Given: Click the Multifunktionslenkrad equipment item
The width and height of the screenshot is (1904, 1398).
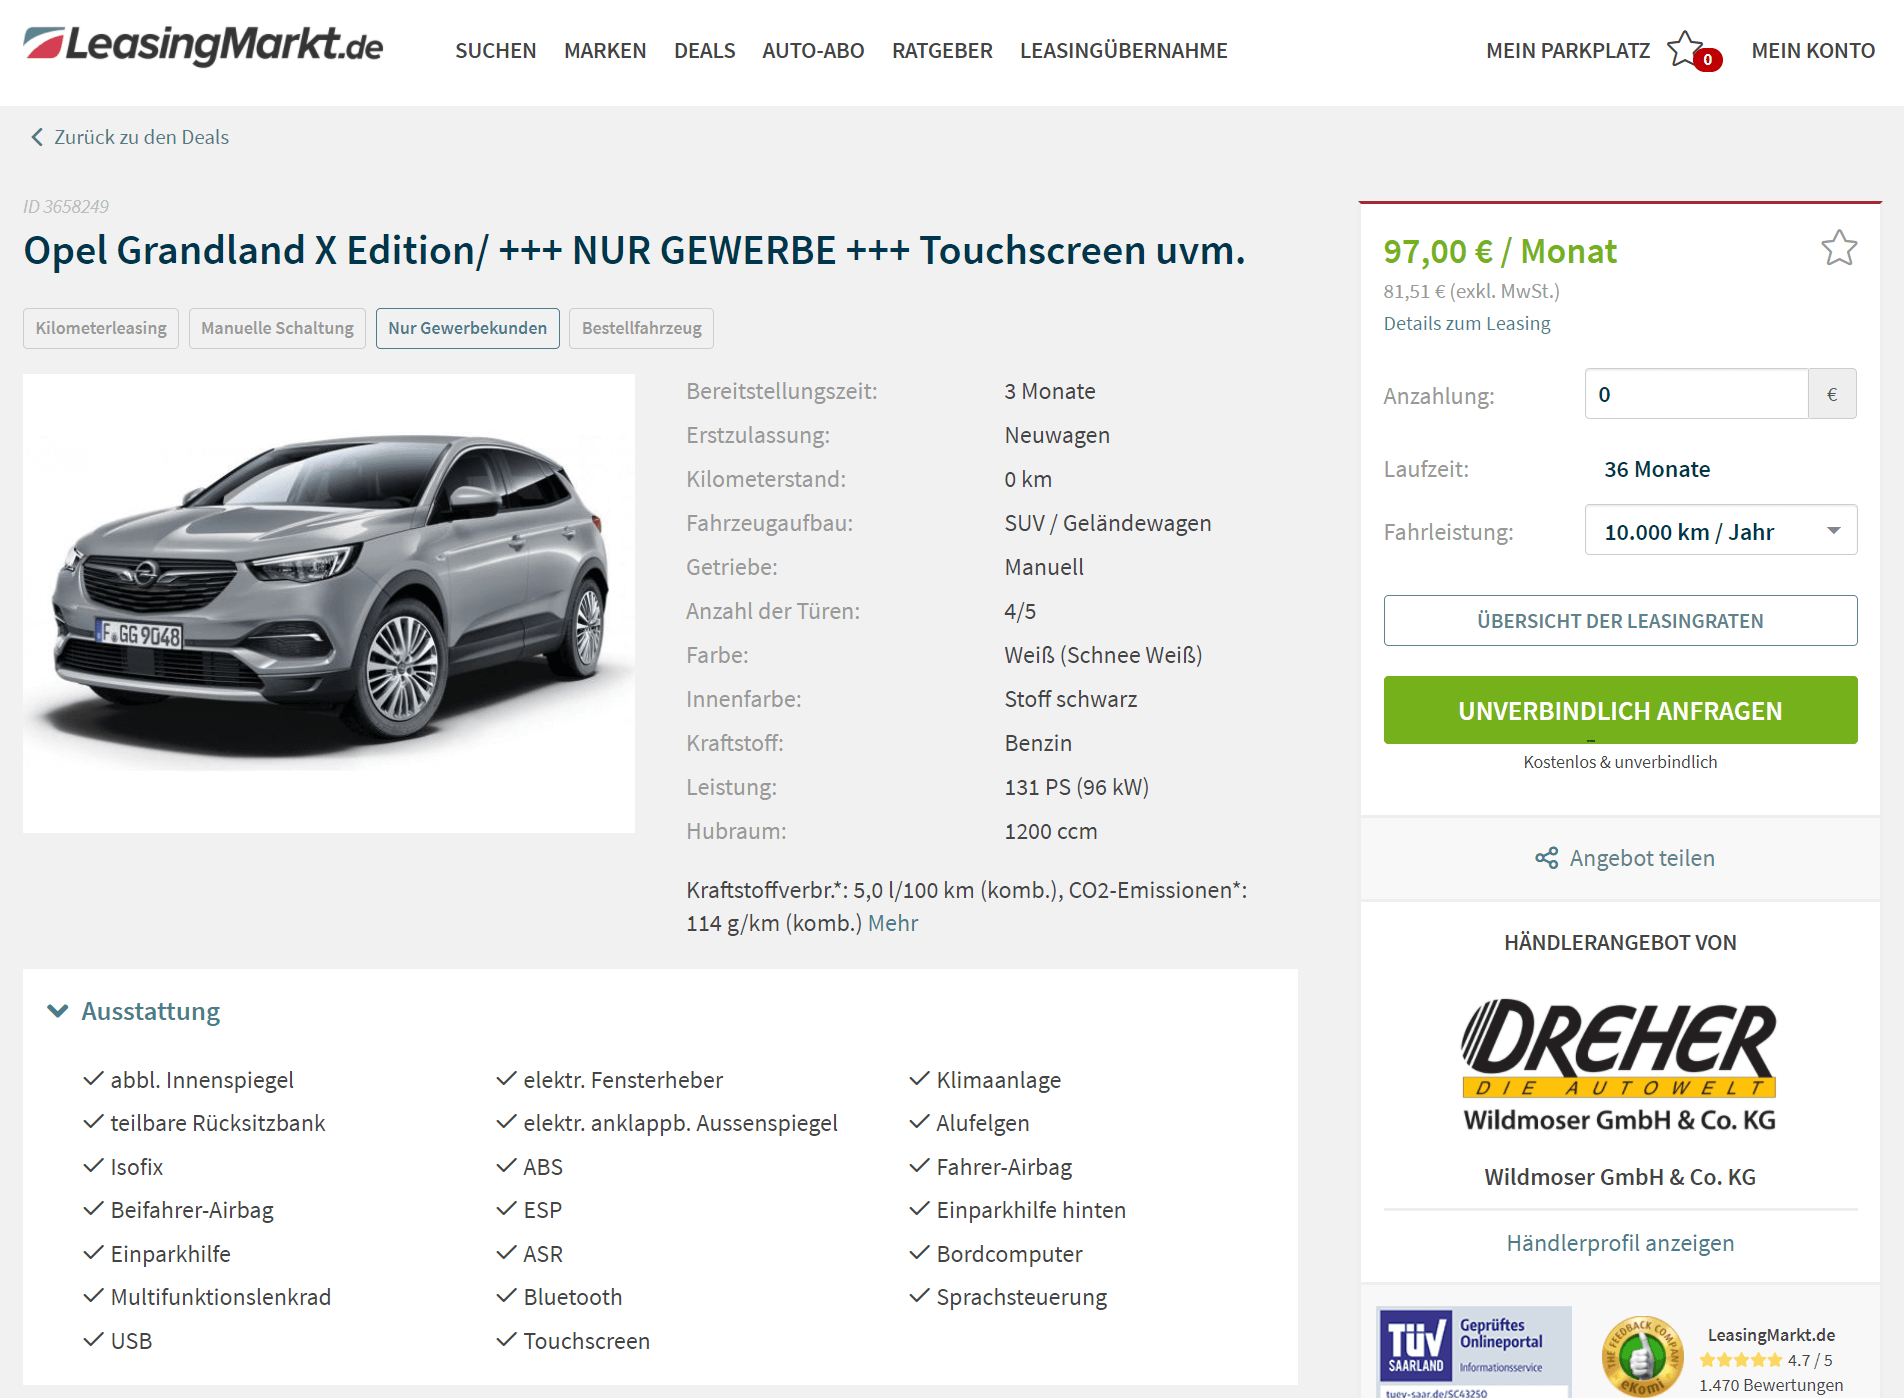Looking at the screenshot, I should 220,1297.
